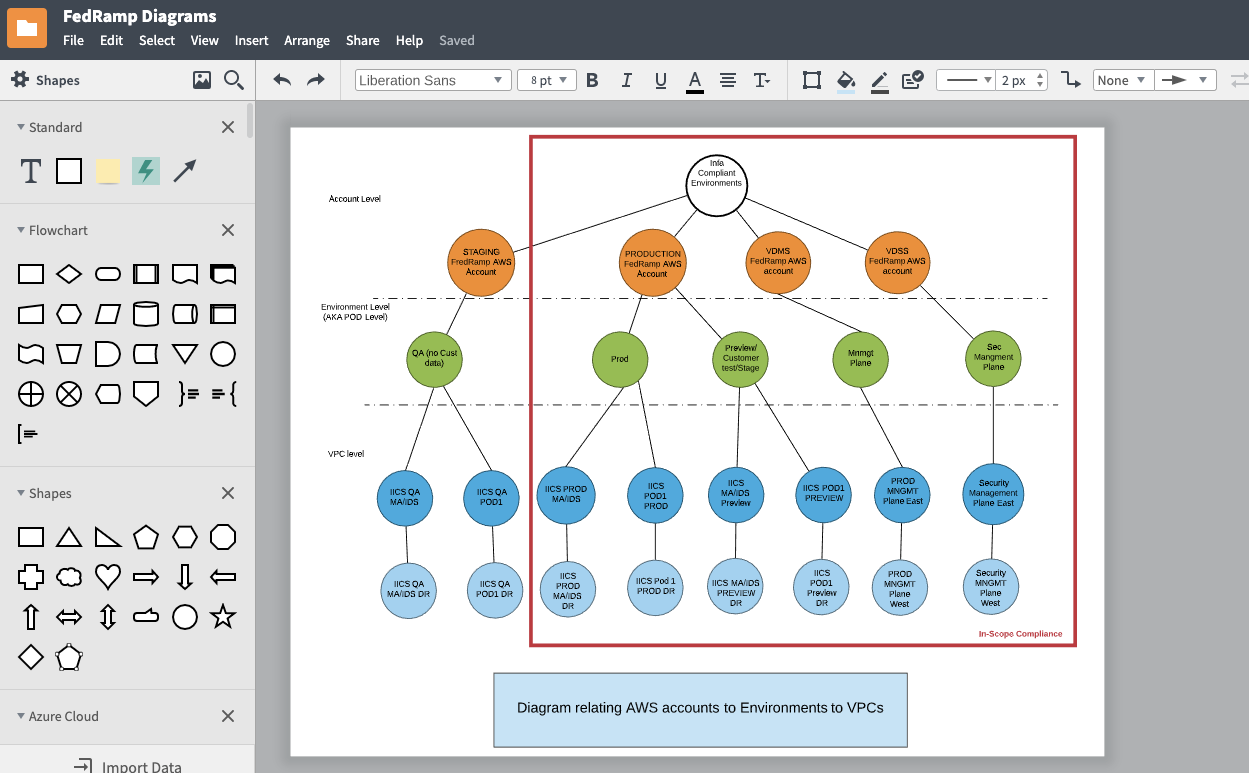Viewport: 1249px width, 773px height.
Task: Toggle bold text formatting
Action: coord(592,80)
